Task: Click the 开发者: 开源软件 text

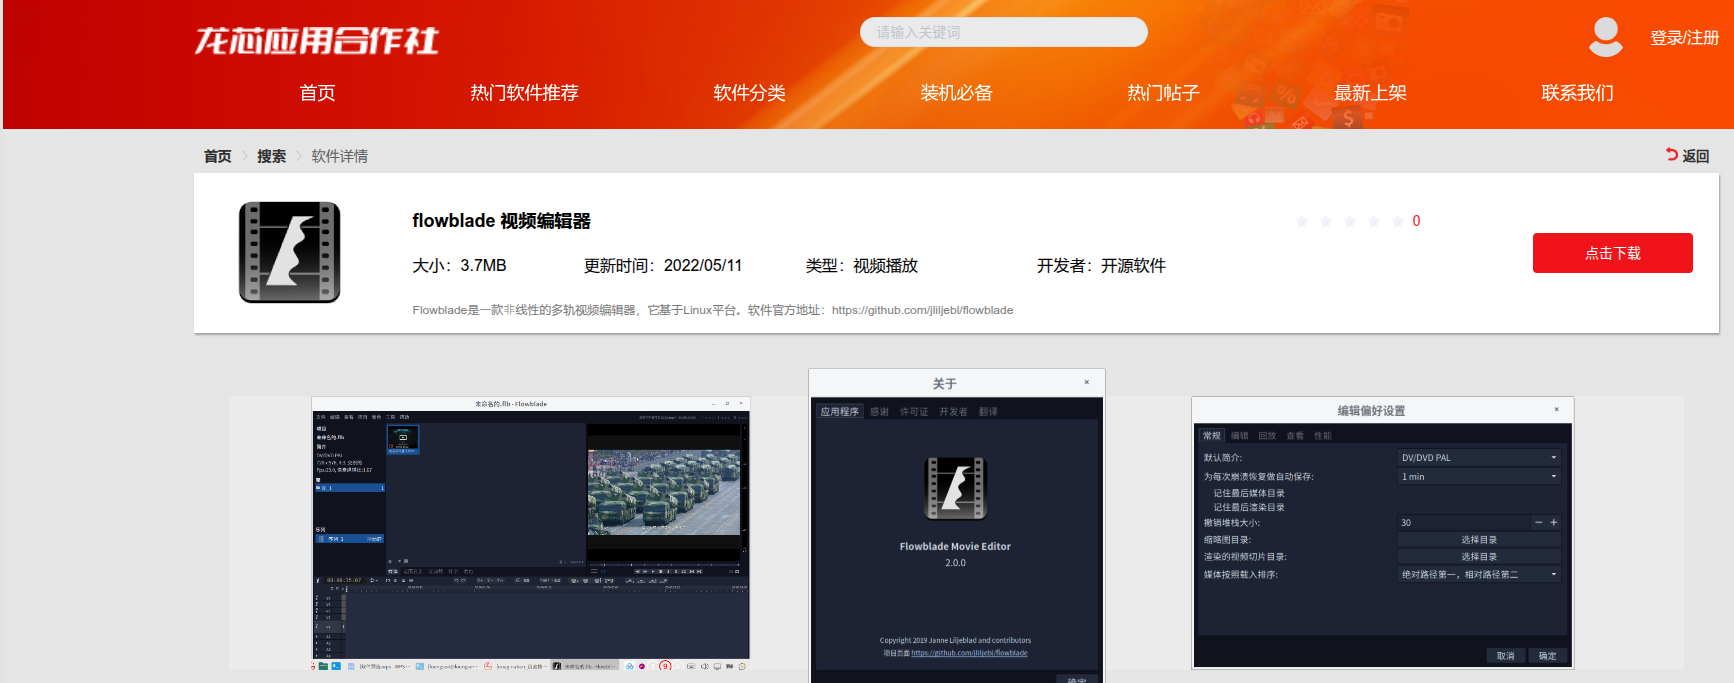Action: [x=1101, y=266]
